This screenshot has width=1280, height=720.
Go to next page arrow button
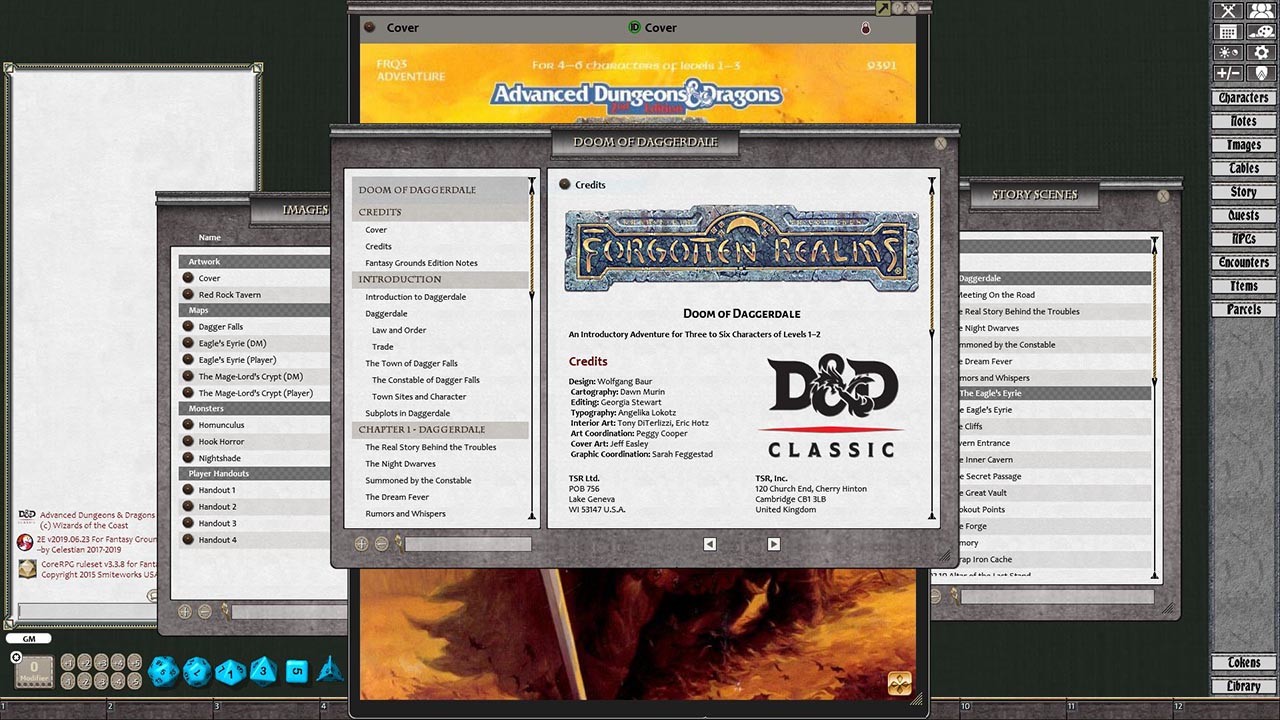pos(773,544)
